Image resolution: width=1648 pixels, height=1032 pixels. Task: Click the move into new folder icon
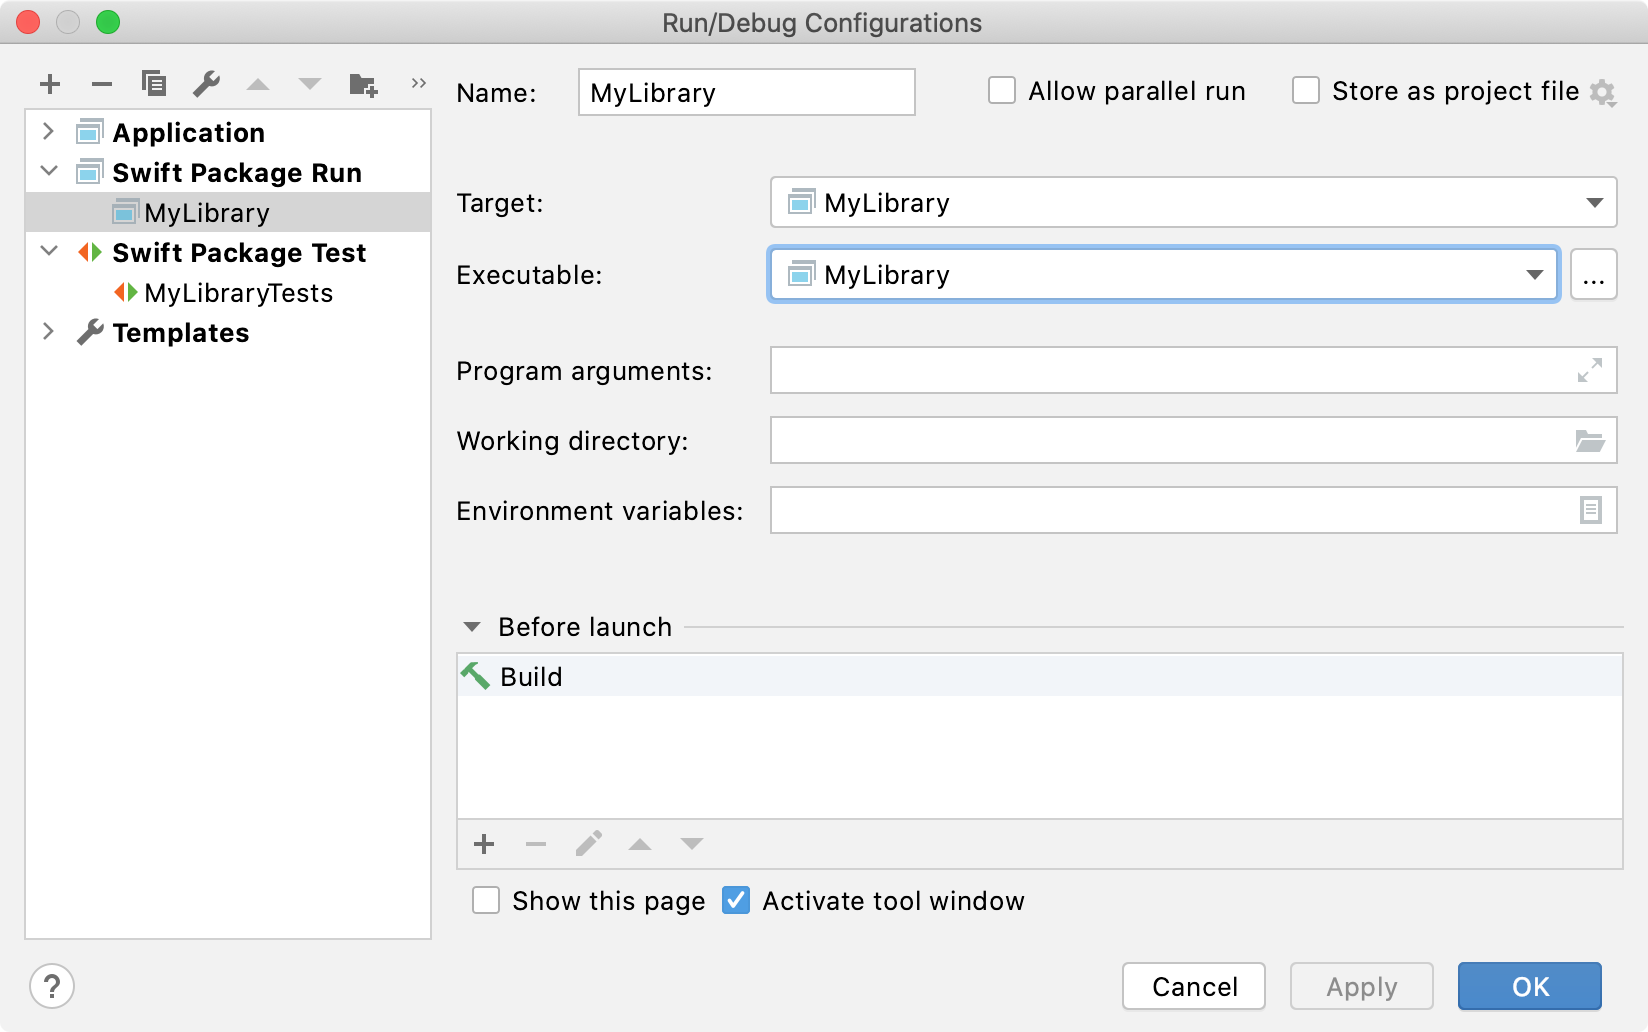363,84
